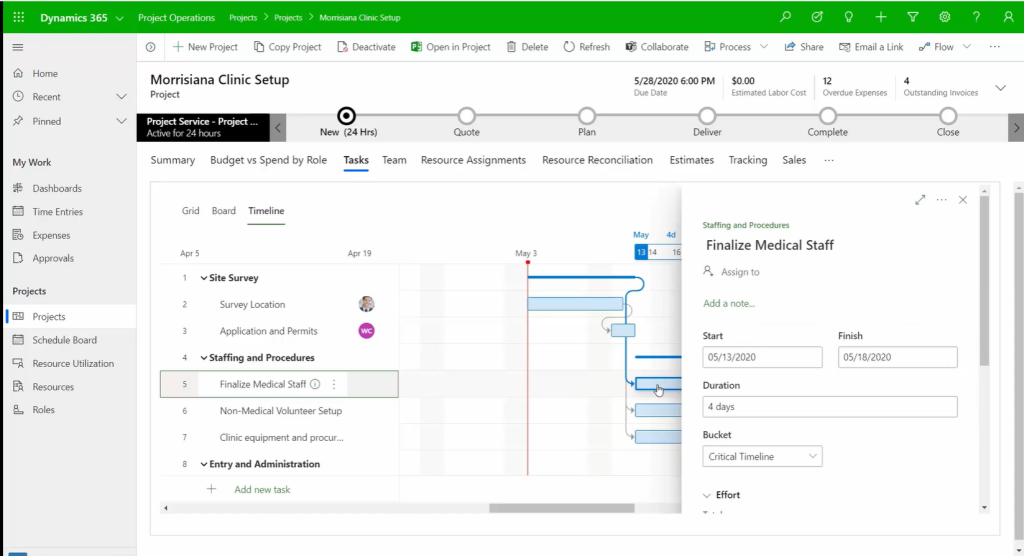The height and width of the screenshot is (556, 1024).
Task: Click the Delete trash icon command
Action: [x=527, y=47]
